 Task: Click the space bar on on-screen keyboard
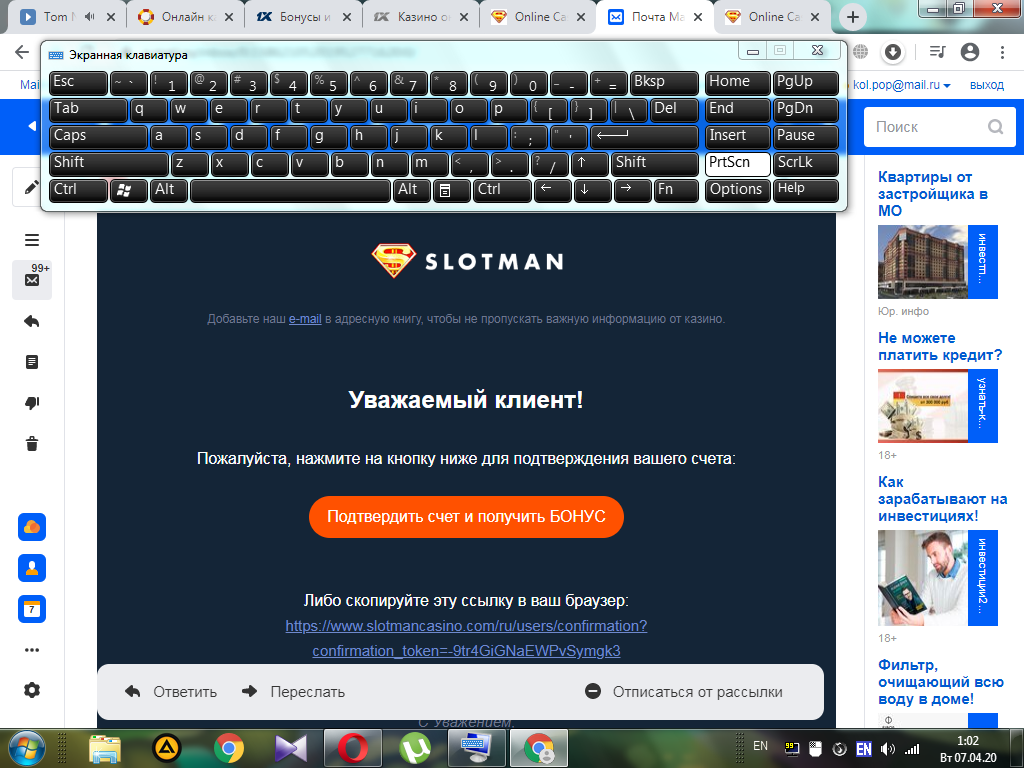click(x=291, y=190)
